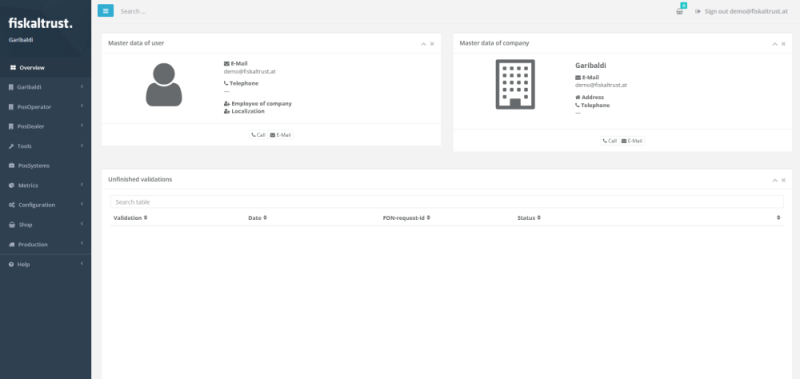Click the E-Mail button in user panel
This screenshot has height=379, width=800.
pos(281,135)
